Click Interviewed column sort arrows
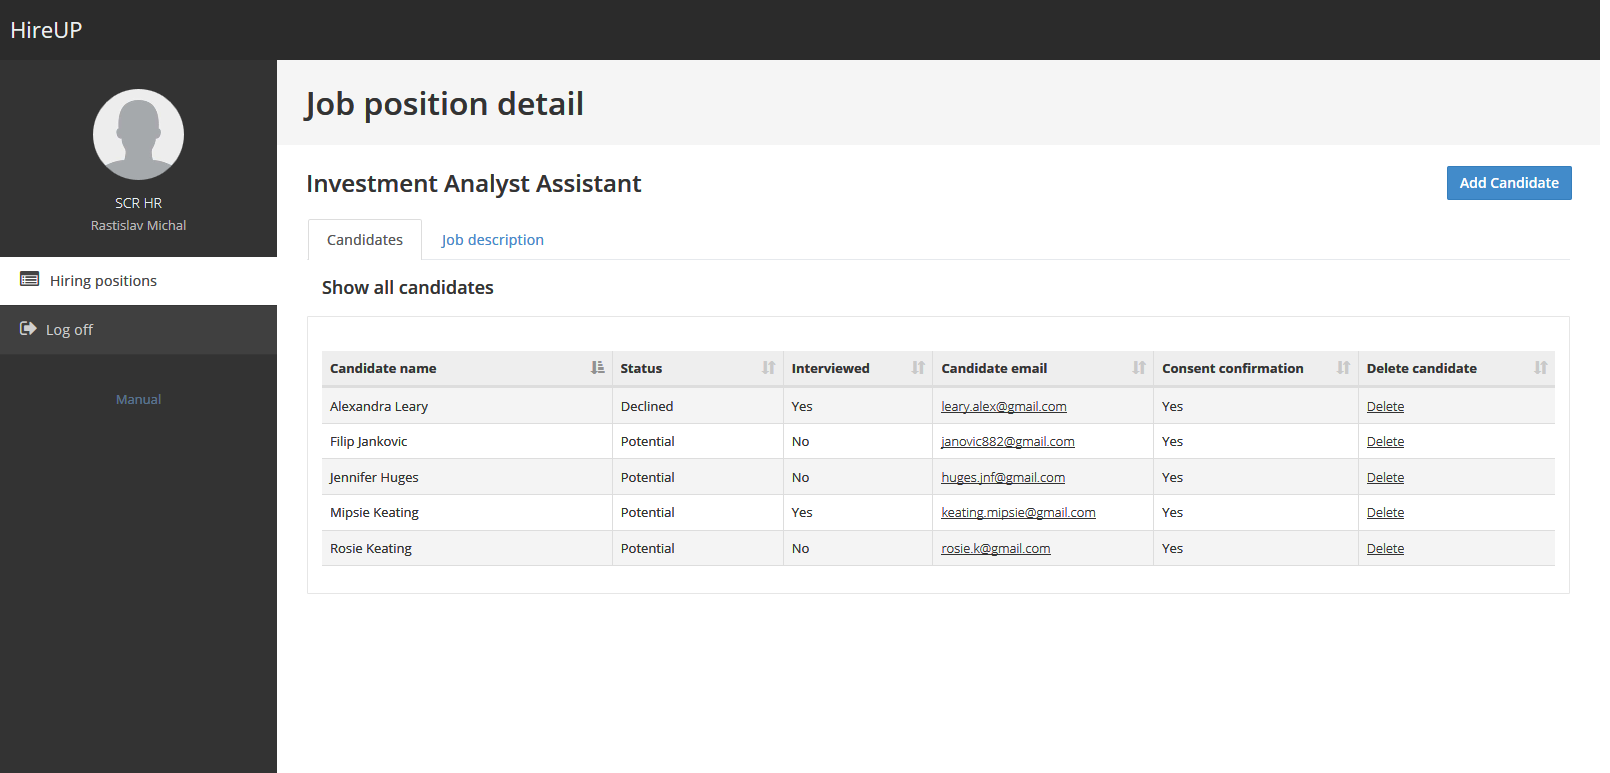 tap(918, 368)
